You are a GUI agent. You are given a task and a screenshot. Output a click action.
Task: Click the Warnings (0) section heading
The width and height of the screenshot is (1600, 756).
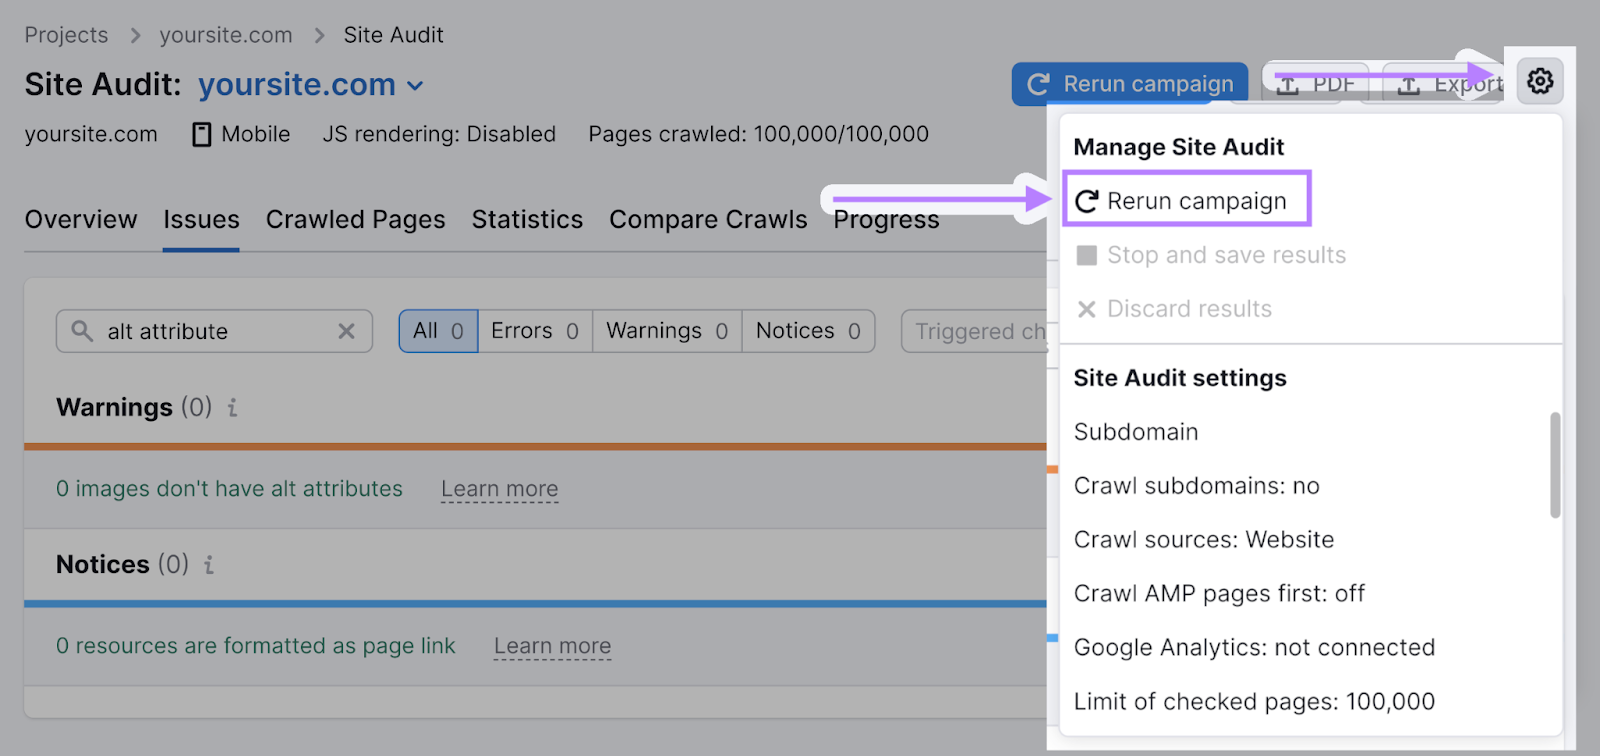[x=134, y=408]
